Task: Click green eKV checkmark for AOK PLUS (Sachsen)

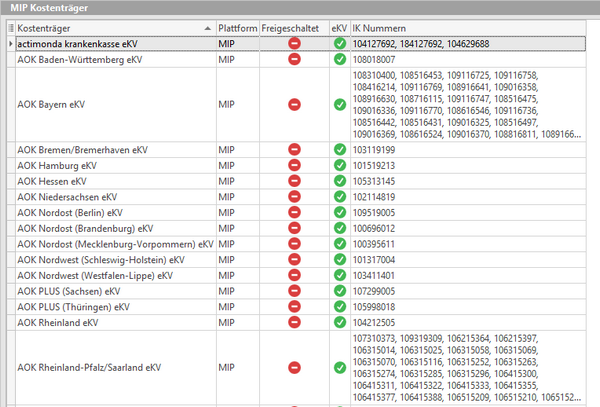Action: [x=339, y=291]
